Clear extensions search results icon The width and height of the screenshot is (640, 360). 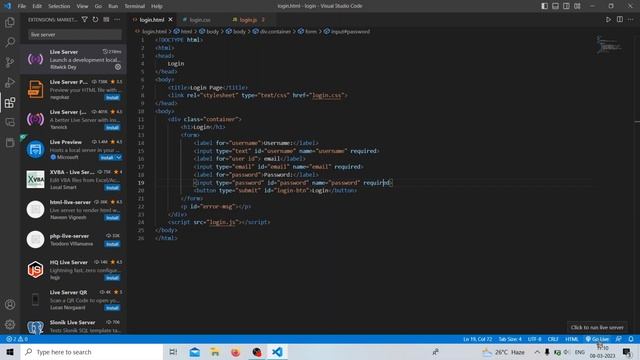pyautogui.click(x=106, y=19)
